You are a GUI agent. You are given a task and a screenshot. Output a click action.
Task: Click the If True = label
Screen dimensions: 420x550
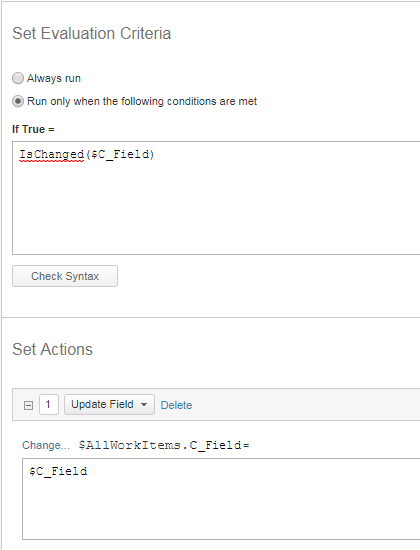[x=33, y=129]
